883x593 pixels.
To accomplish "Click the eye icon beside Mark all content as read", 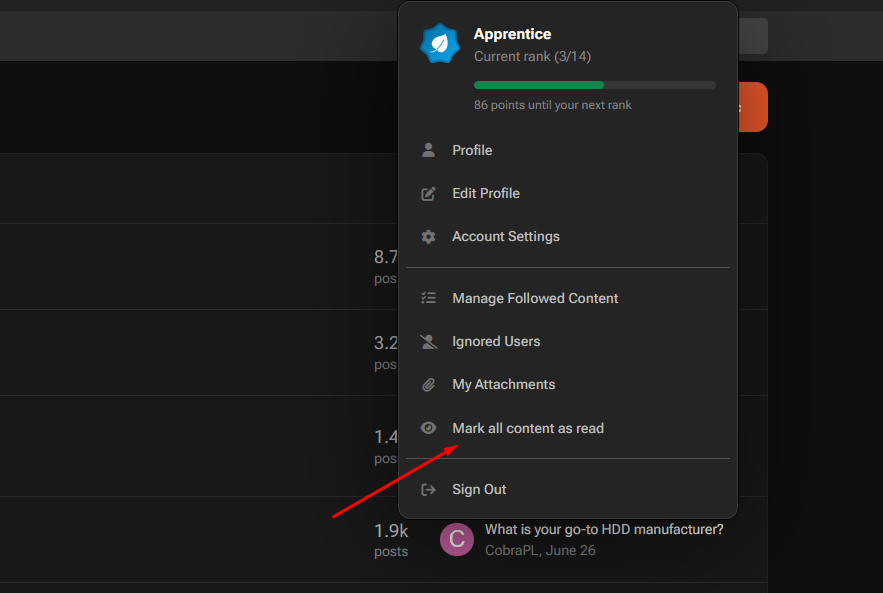I will tap(429, 428).
